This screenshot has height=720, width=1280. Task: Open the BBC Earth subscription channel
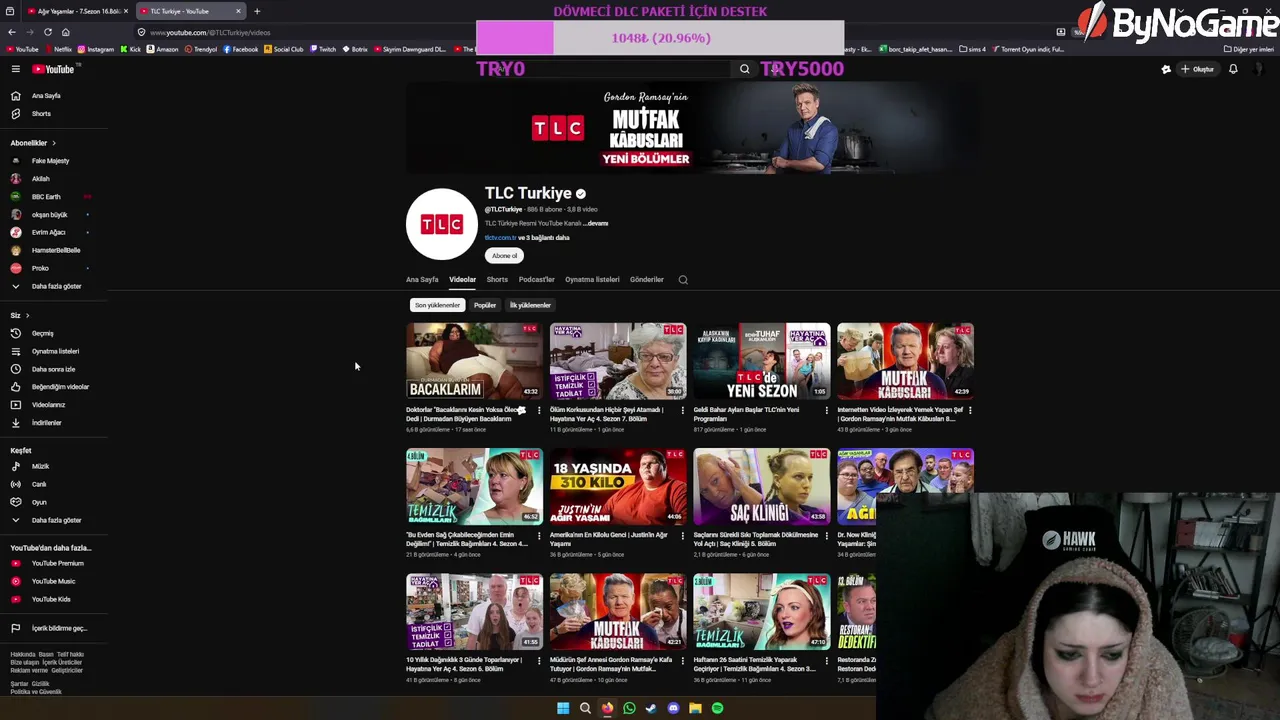pyautogui.click(x=46, y=197)
